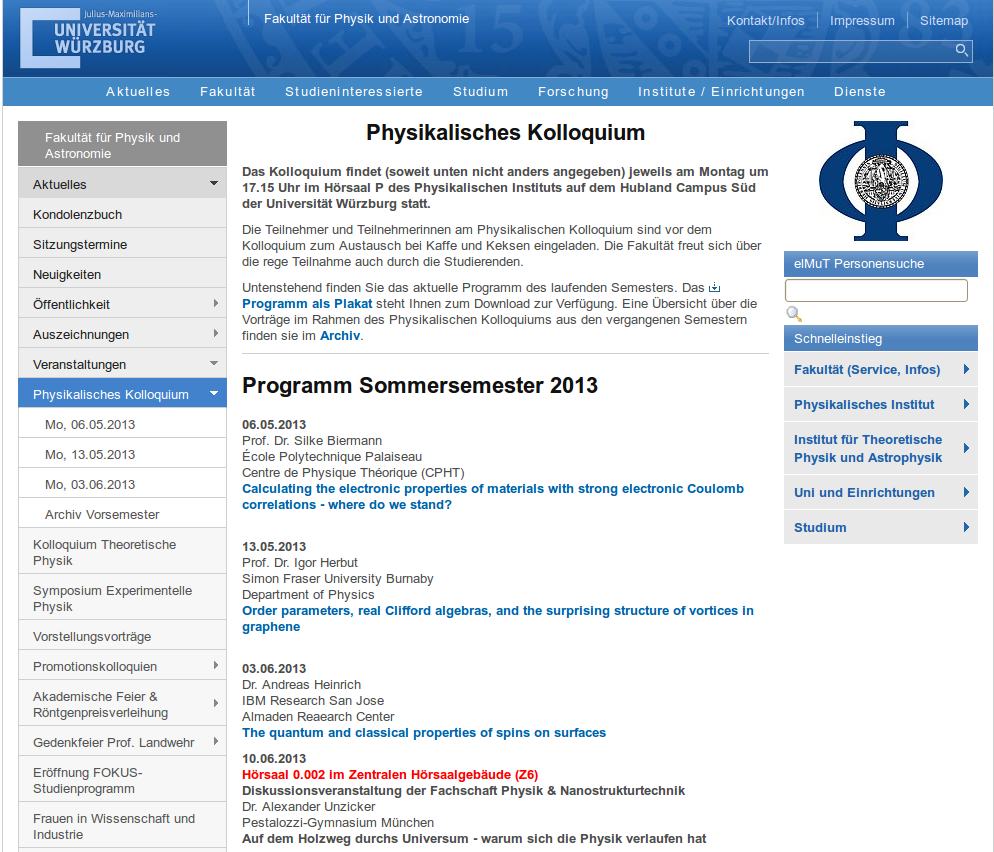Open the Programm als Plakat link
The image size is (994, 852).
coord(307,304)
